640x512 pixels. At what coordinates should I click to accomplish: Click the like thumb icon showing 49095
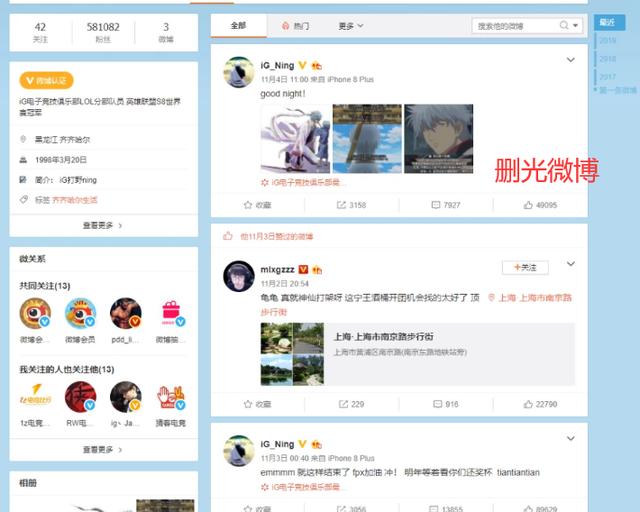[528, 205]
